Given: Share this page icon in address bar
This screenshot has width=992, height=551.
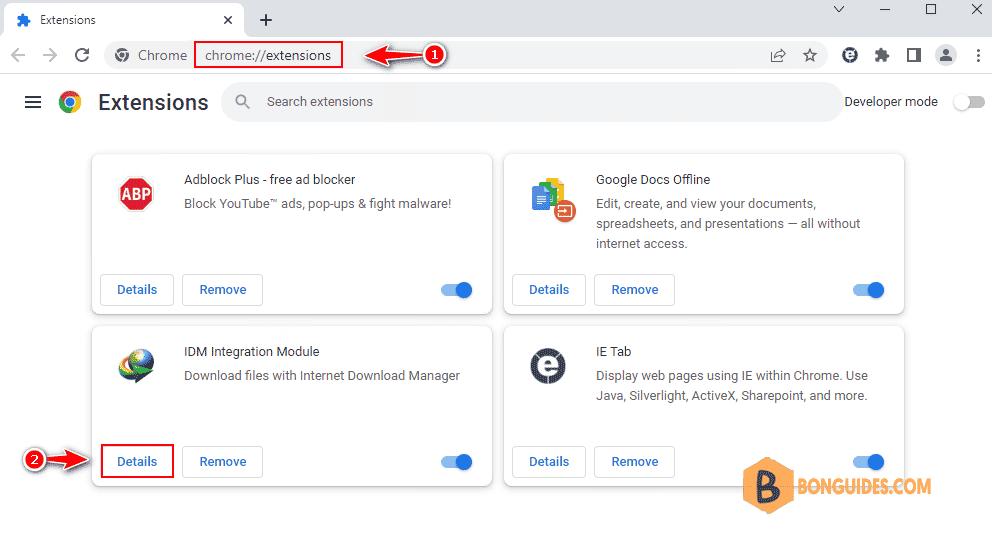Looking at the screenshot, I should tap(778, 55).
